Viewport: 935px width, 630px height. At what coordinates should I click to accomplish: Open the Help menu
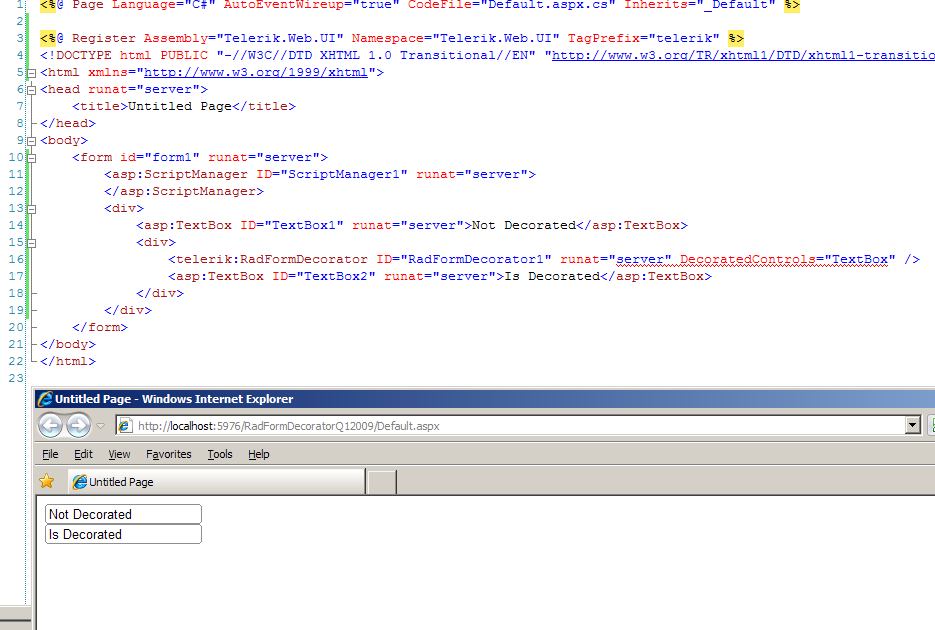pyautogui.click(x=259, y=454)
